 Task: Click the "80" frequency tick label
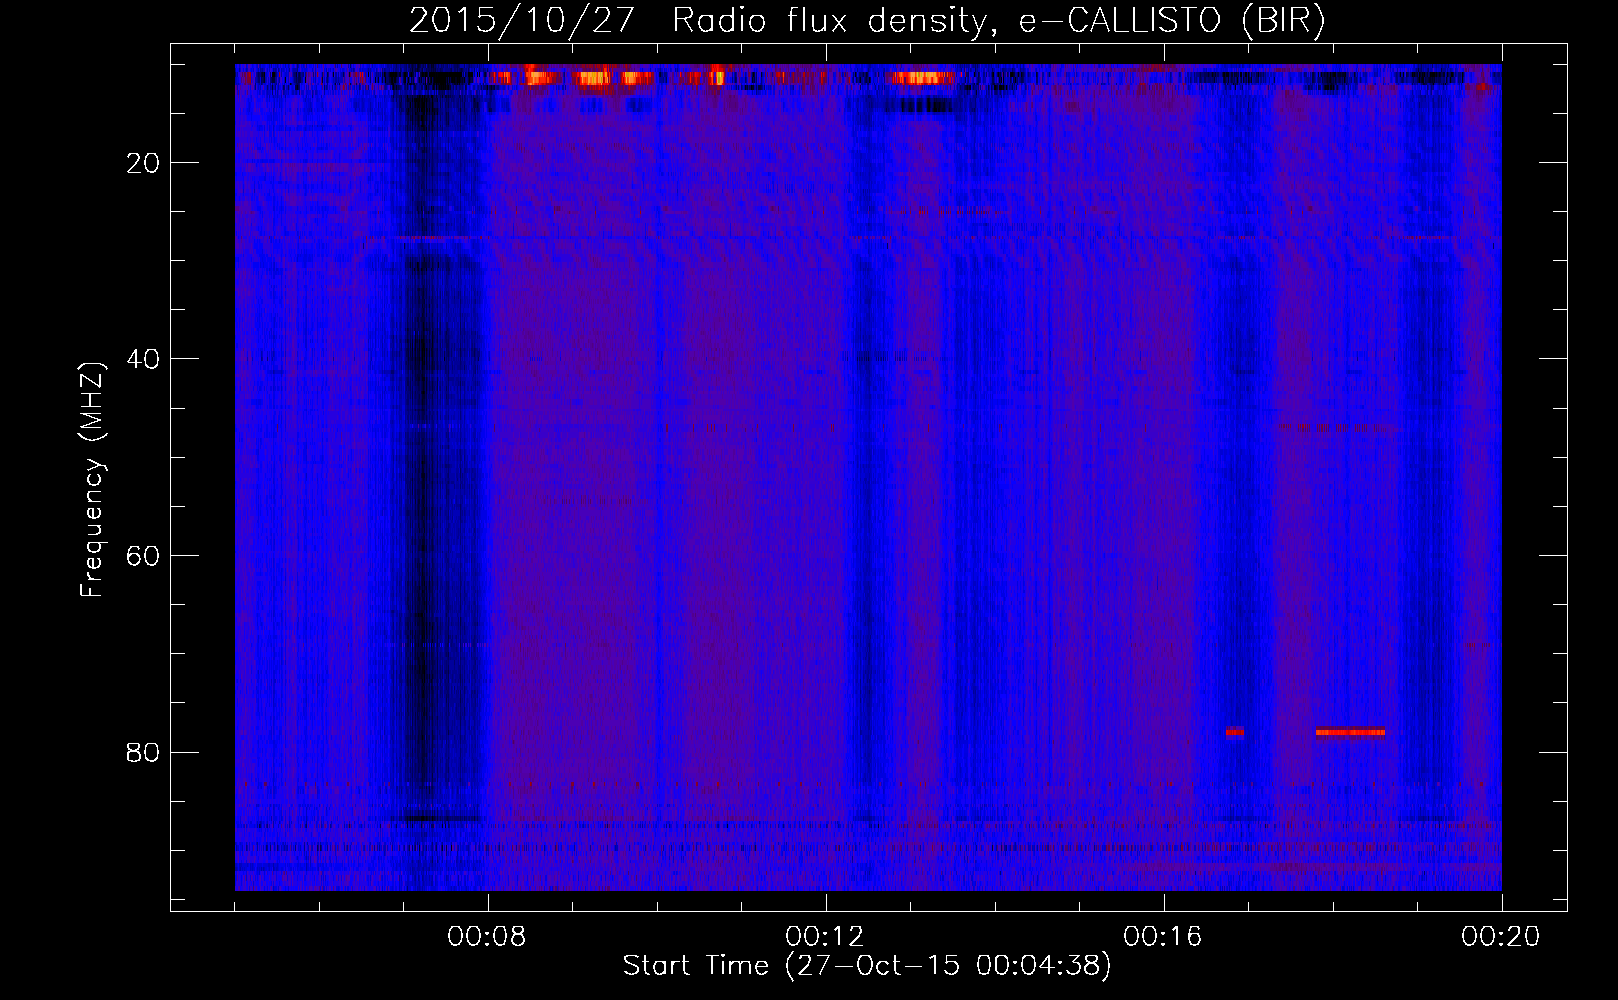click(x=143, y=752)
